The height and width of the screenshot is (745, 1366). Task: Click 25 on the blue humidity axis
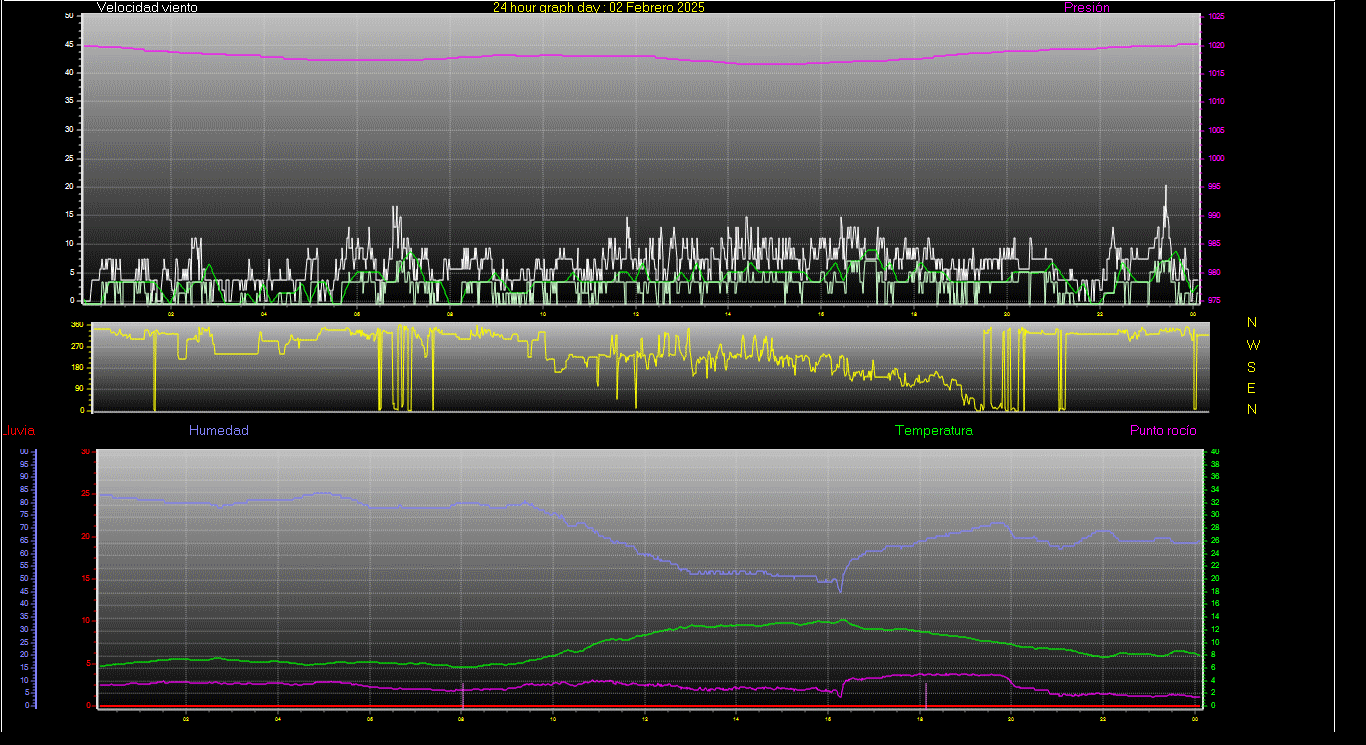pos(24,641)
